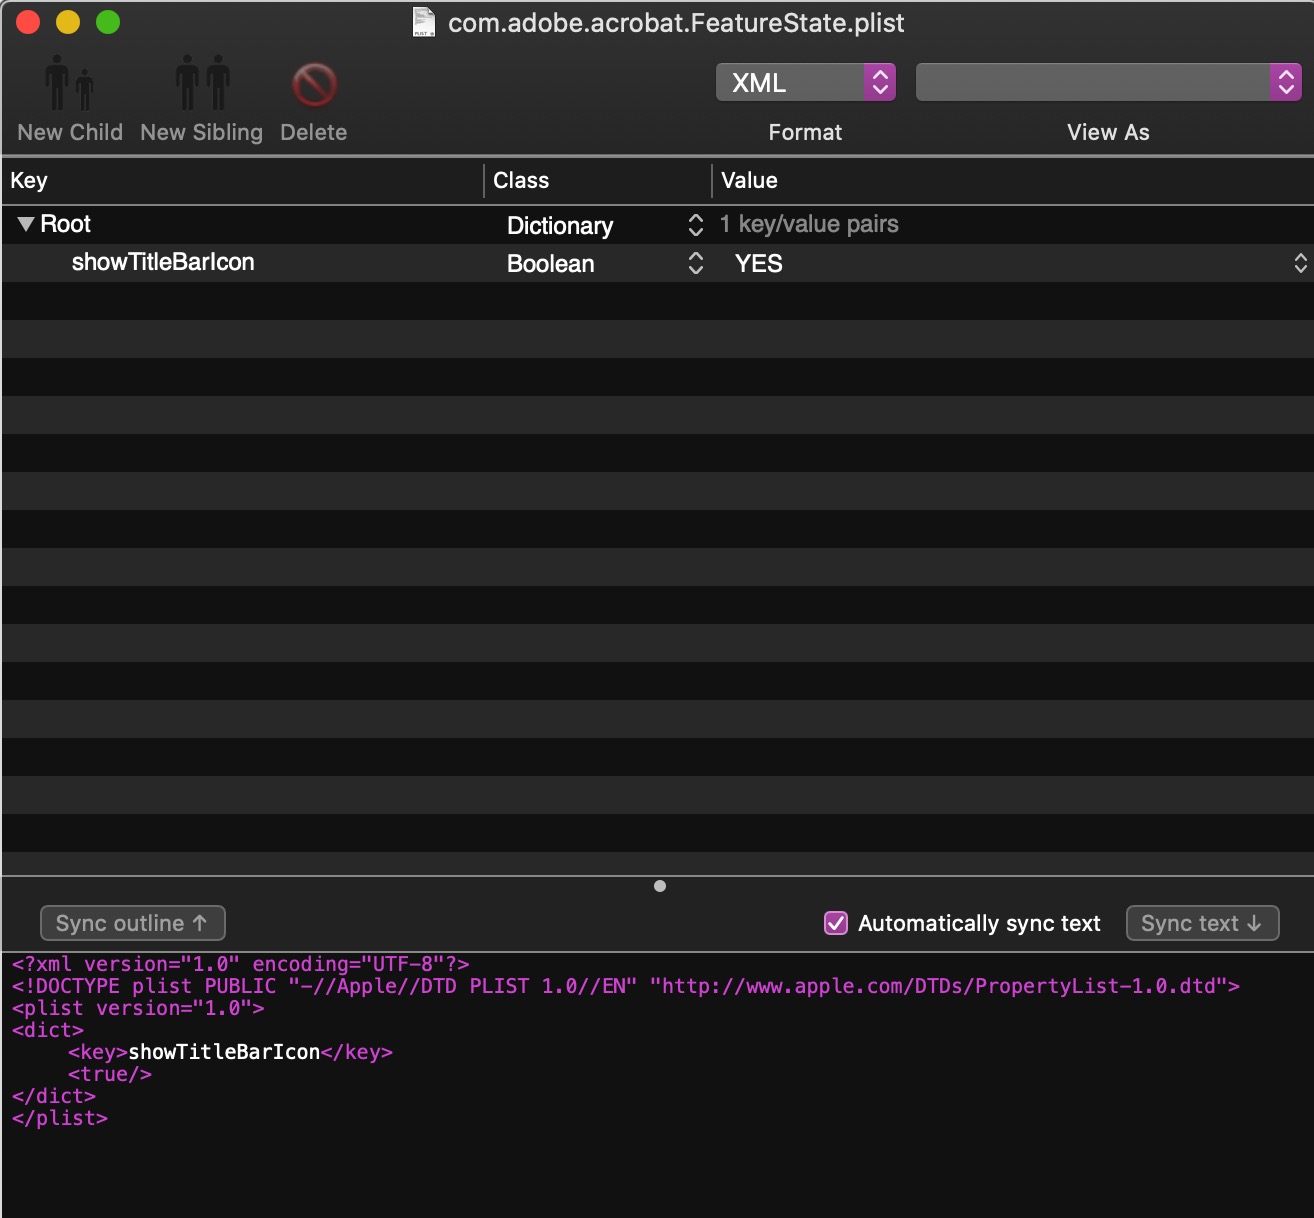This screenshot has height=1218, width=1314.
Task: Open the Boolean class selector for showTitleBarIcon
Action: [696, 263]
